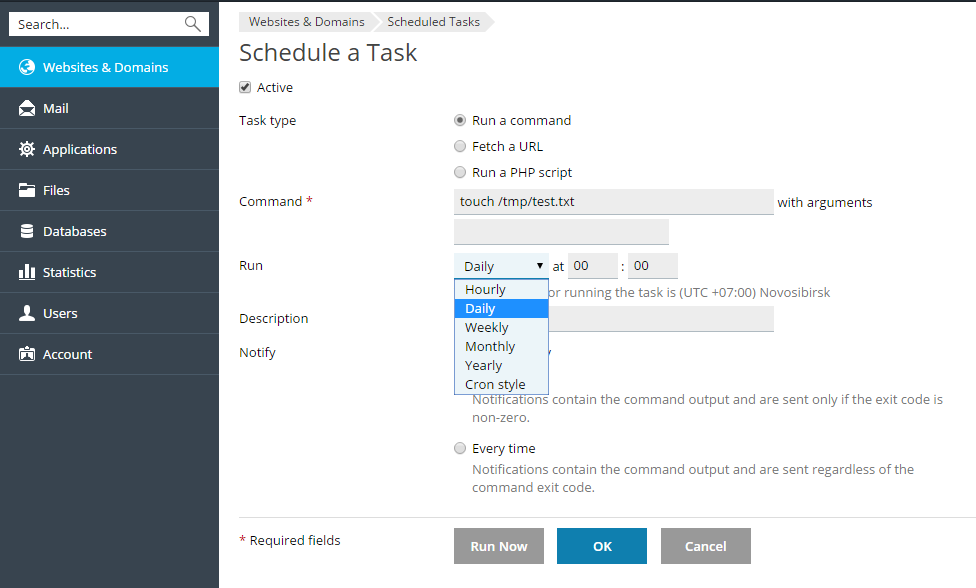Select the Fetch a URL radio option
976x588 pixels.
(460, 147)
